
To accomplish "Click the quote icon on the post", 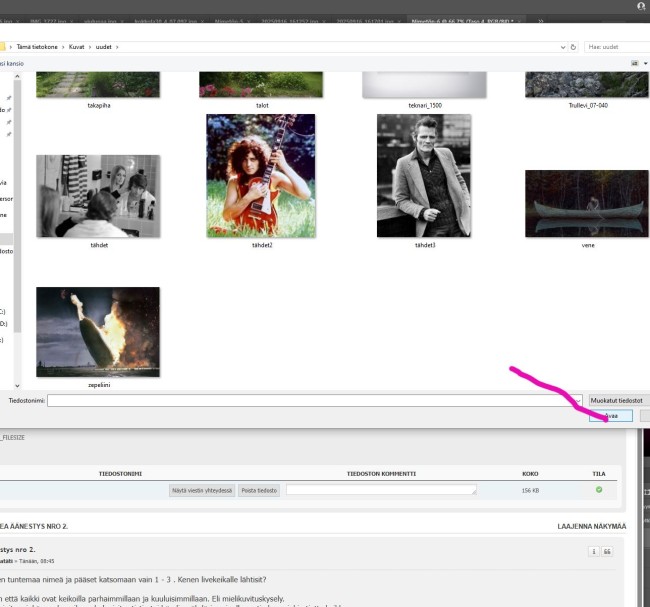I will [x=607, y=551].
